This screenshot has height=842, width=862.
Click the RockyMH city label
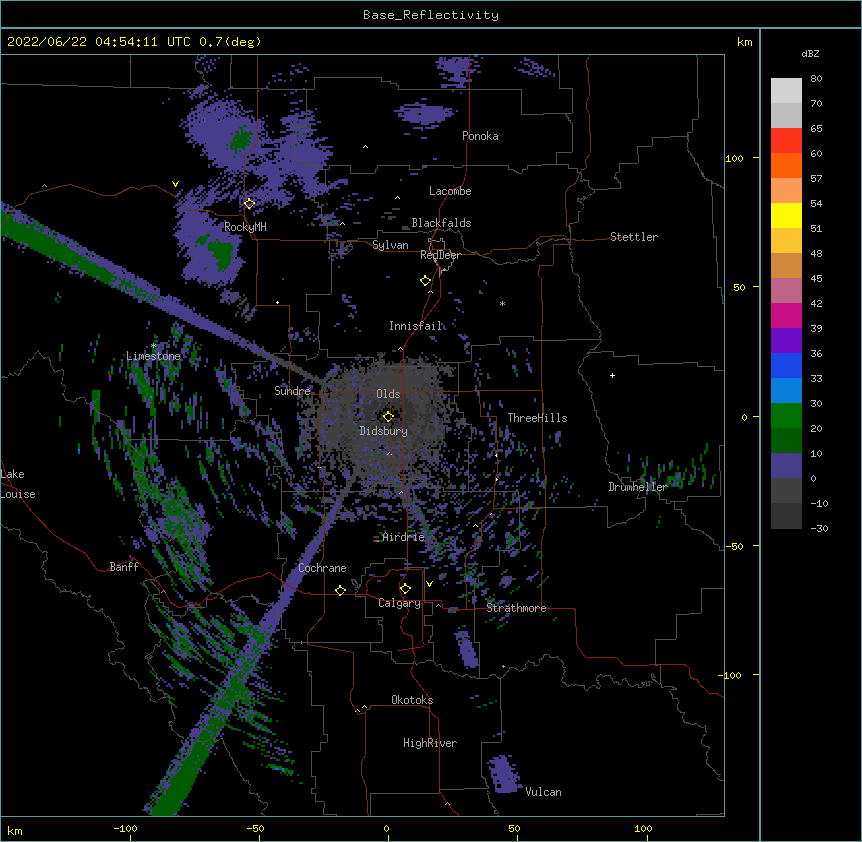(x=245, y=227)
